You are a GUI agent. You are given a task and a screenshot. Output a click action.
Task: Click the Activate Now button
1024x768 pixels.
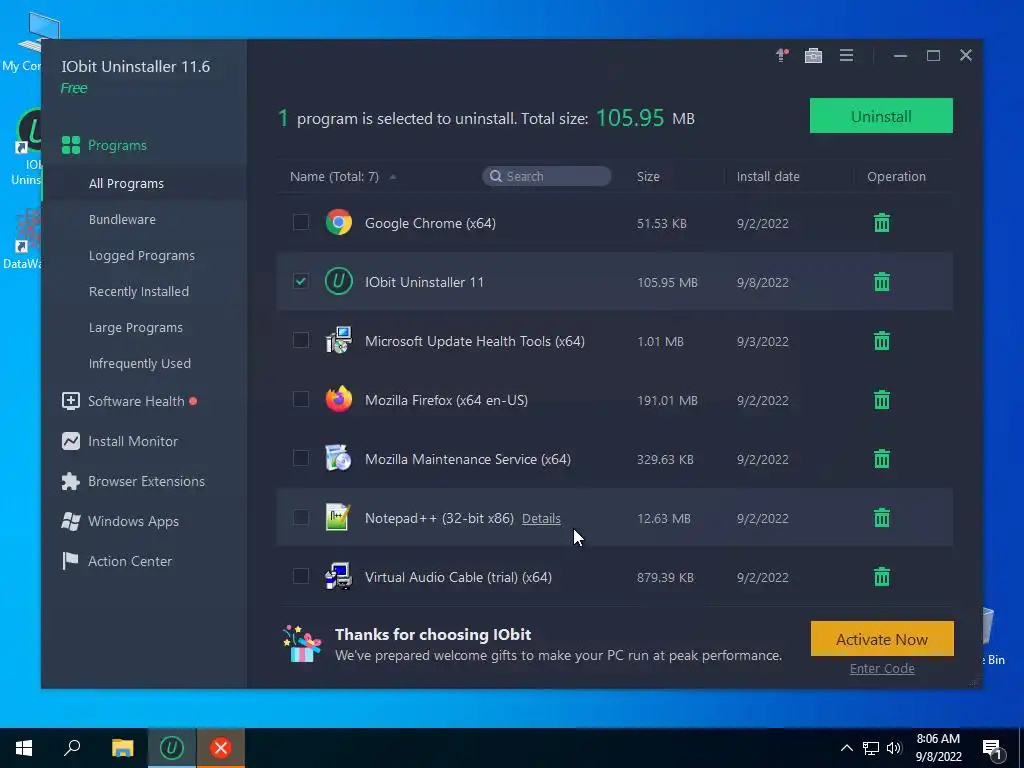(x=882, y=639)
